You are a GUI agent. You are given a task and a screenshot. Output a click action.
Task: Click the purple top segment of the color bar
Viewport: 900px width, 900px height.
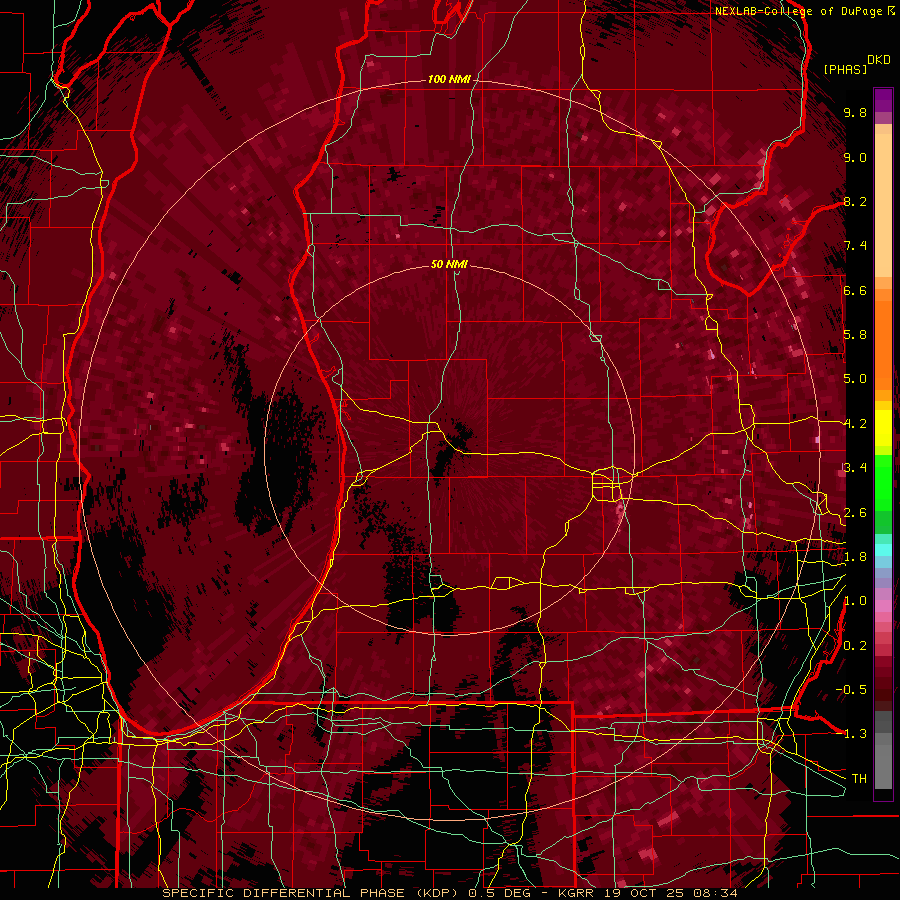[883, 100]
